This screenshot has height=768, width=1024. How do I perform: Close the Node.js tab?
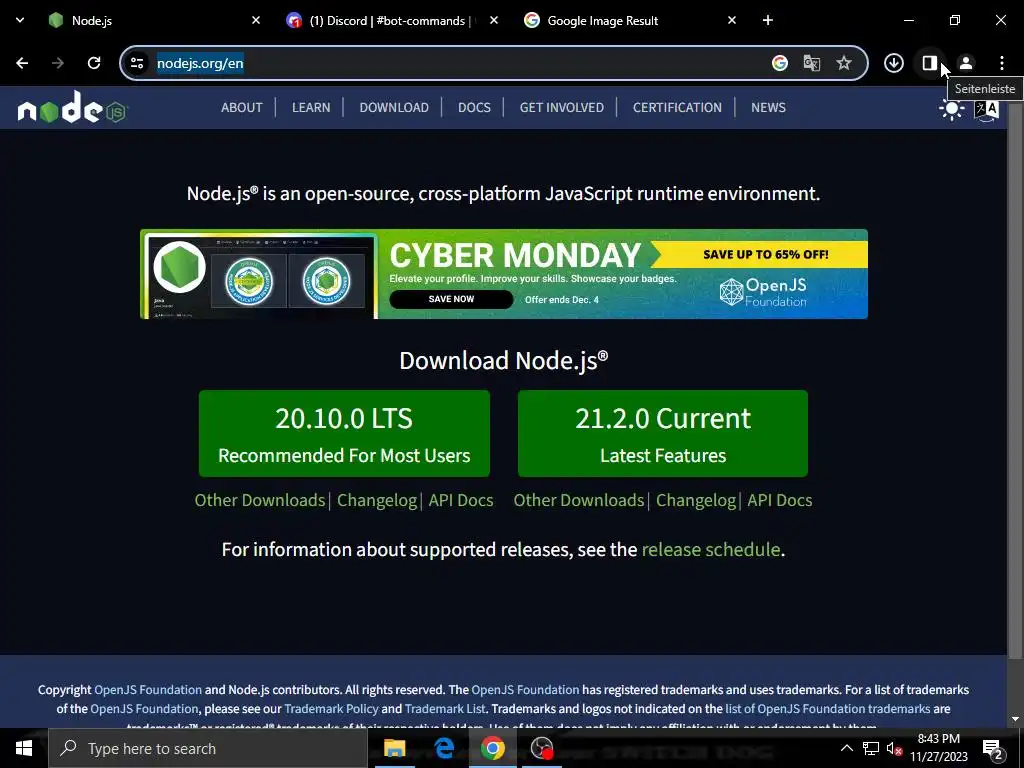[x=256, y=20]
